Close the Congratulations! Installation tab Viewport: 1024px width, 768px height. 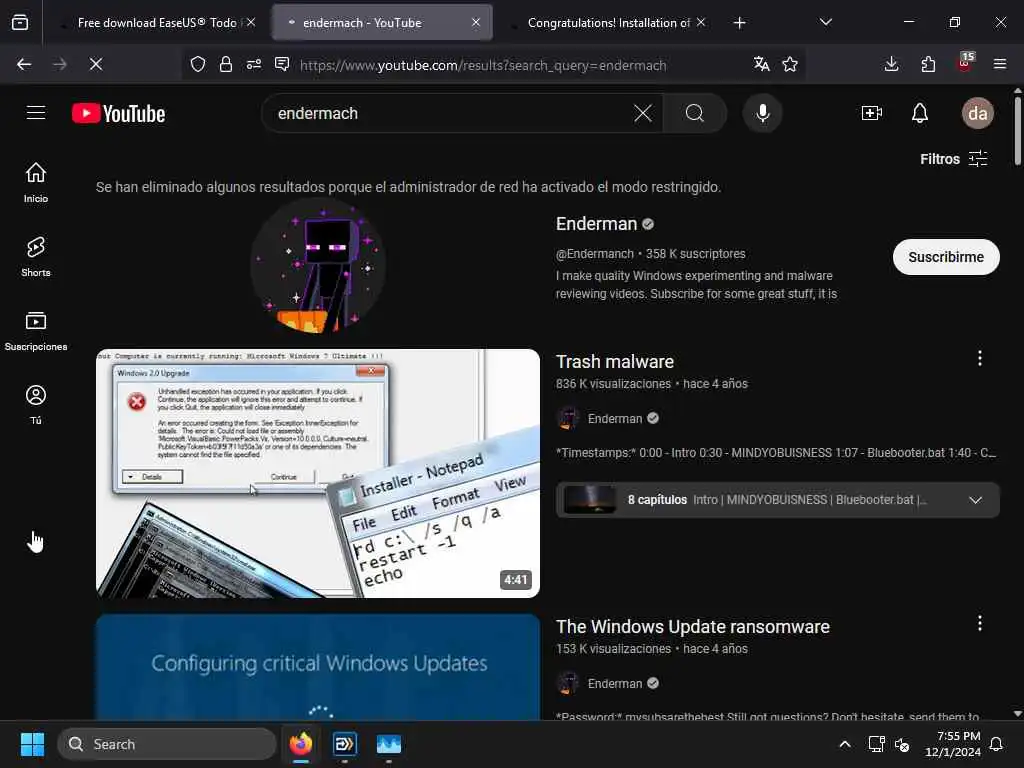pos(701,22)
